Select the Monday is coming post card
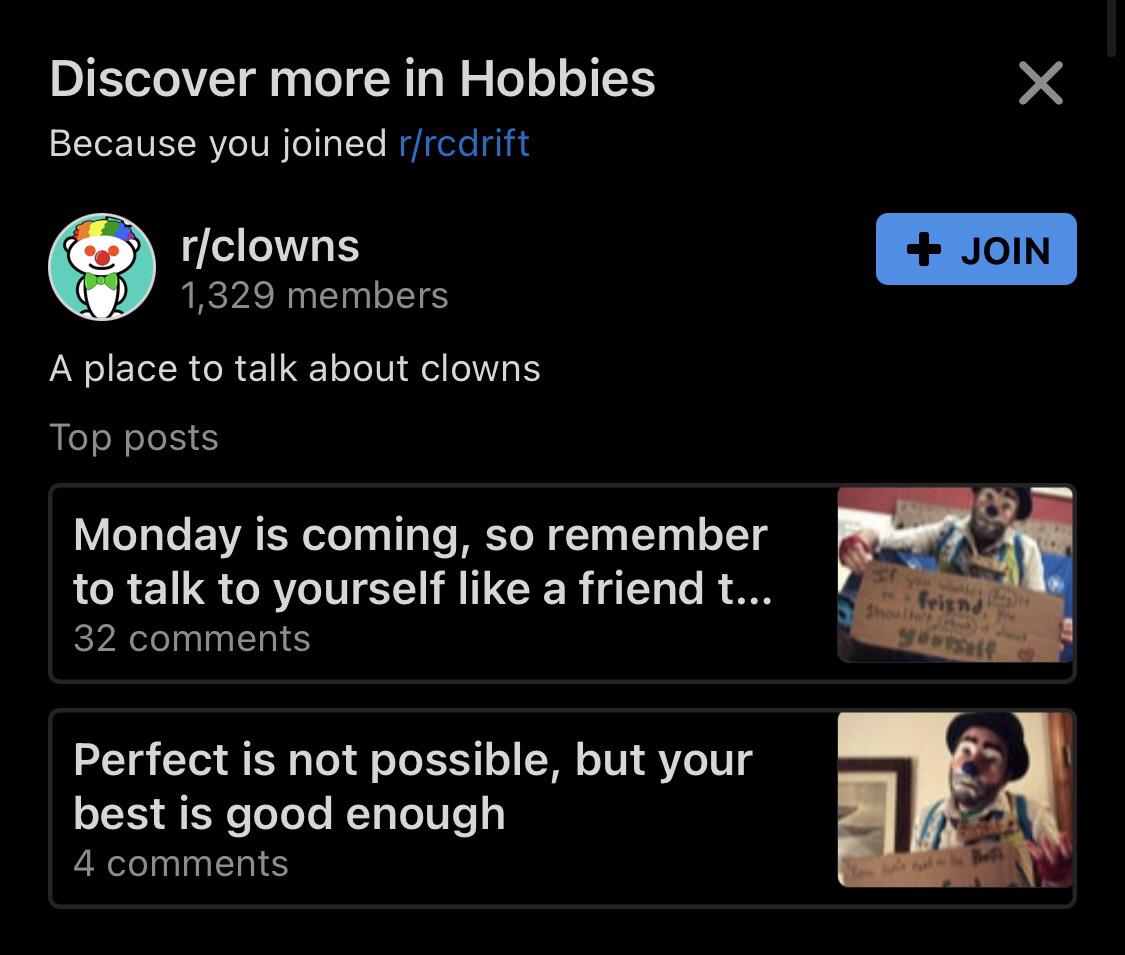The image size is (1125, 955). [562, 583]
